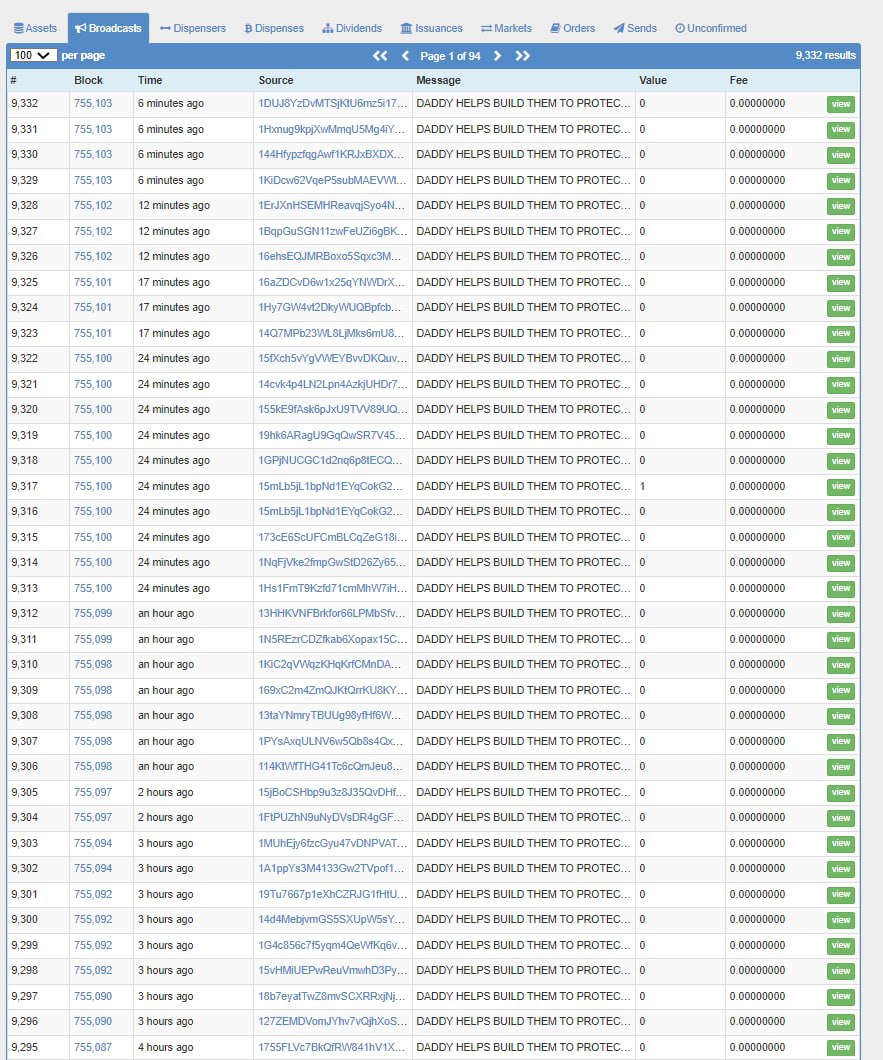This screenshot has height=1060, width=883.
Task: Switch to the Markets tab
Action: (506, 28)
